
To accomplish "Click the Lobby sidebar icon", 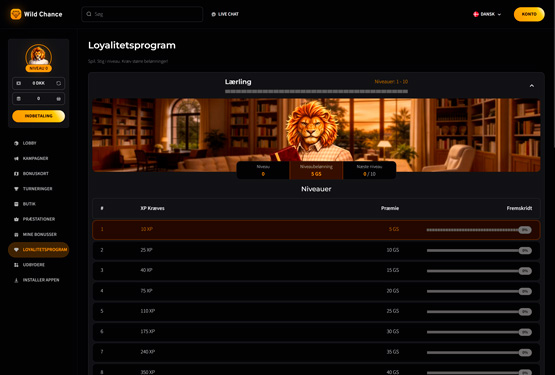I will click(x=16, y=143).
